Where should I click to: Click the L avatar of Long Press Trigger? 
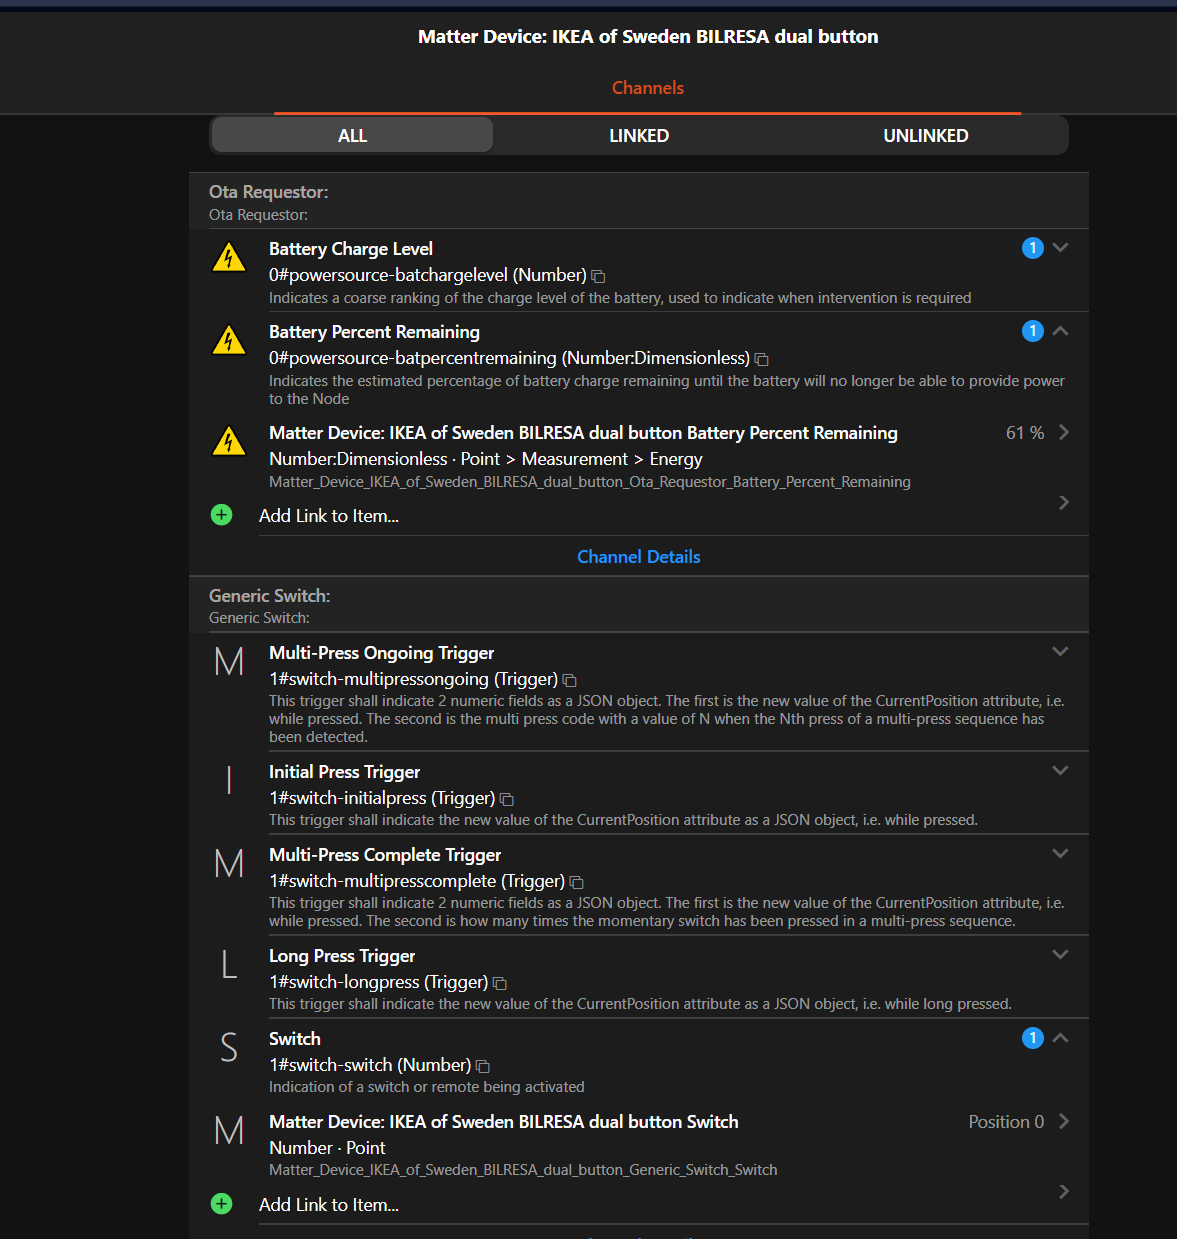coord(229,965)
